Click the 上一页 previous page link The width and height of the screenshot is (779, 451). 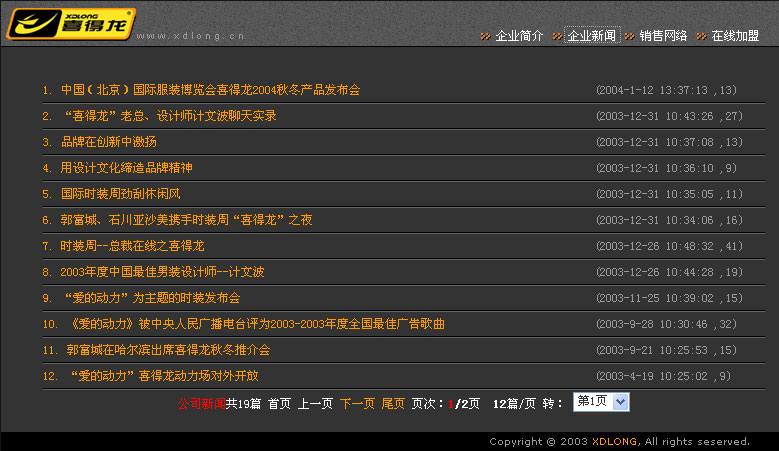click(x=315, y=404)
